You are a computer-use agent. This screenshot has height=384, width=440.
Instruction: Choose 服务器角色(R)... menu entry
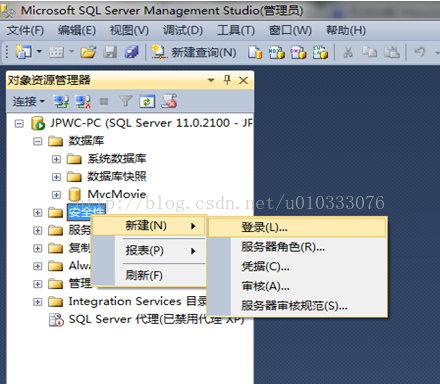point(297,247)
